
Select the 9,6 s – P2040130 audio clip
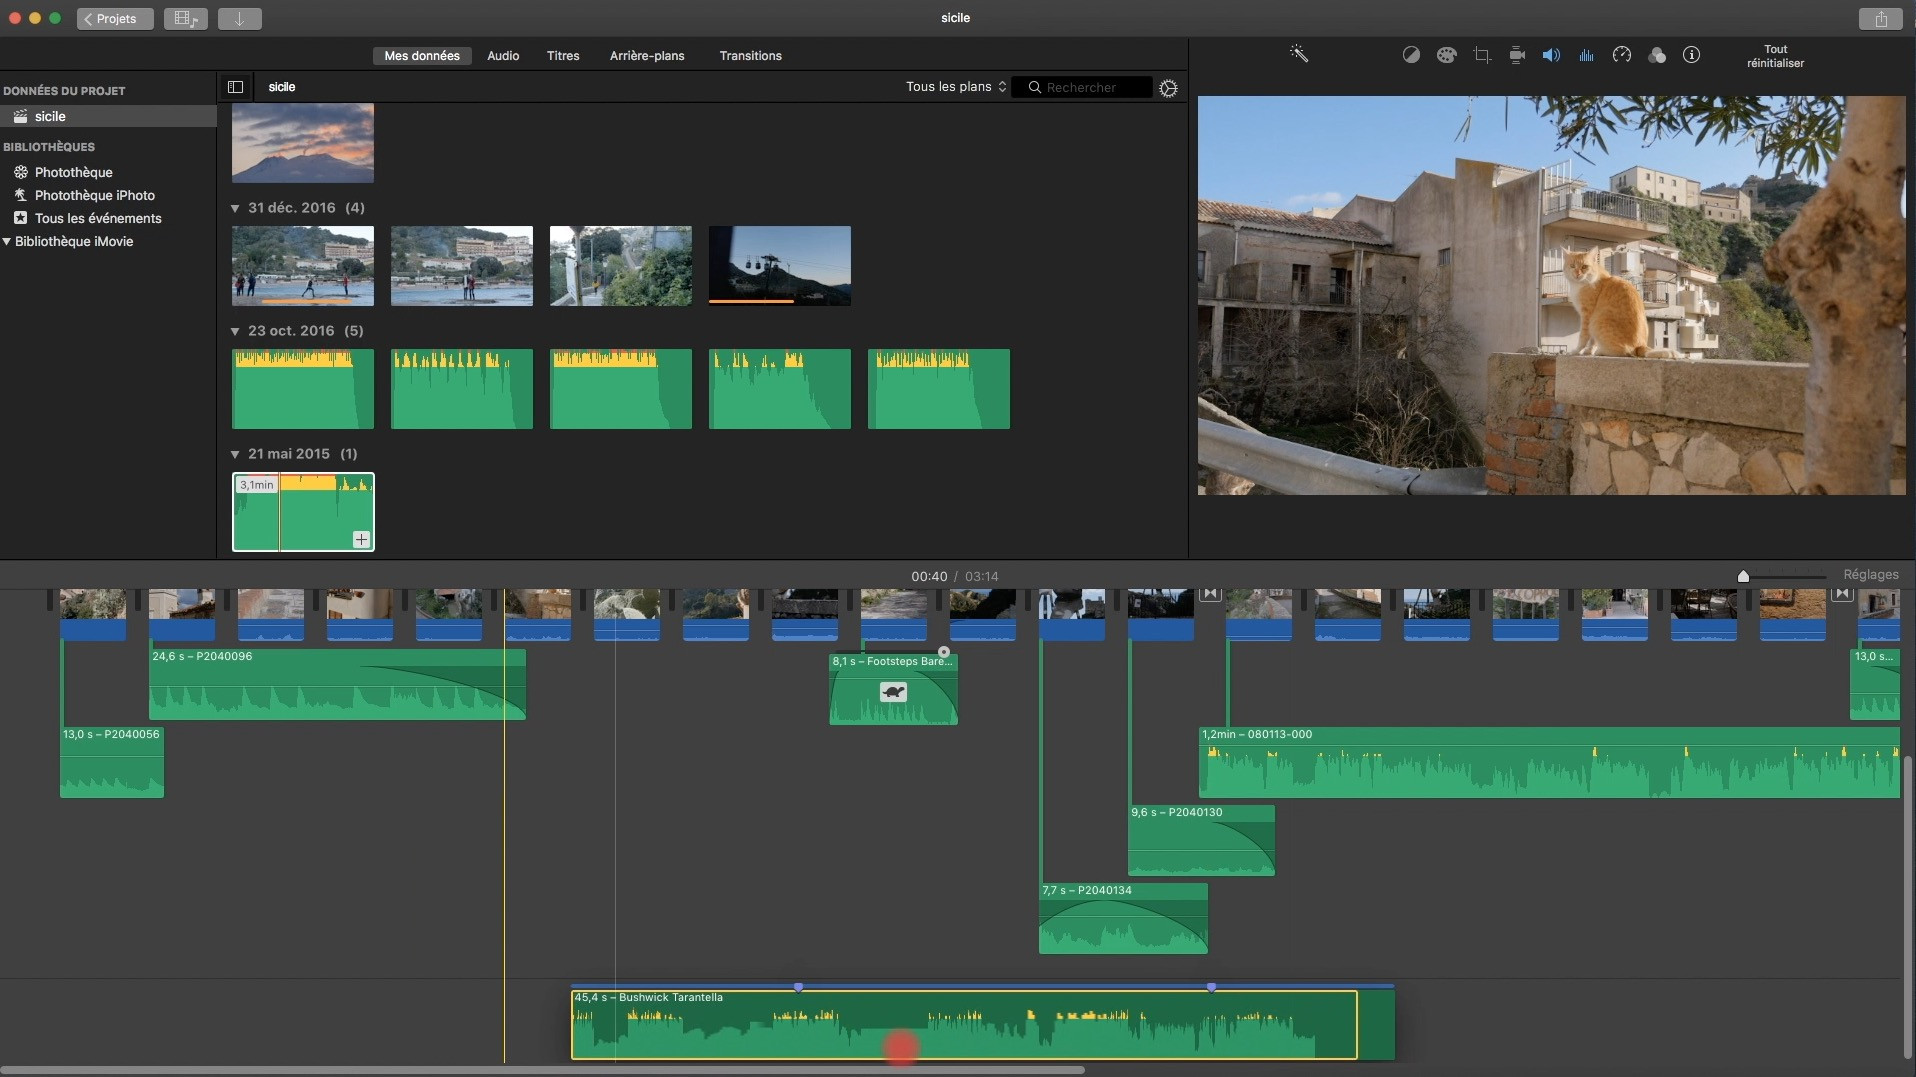point(1201,840)
